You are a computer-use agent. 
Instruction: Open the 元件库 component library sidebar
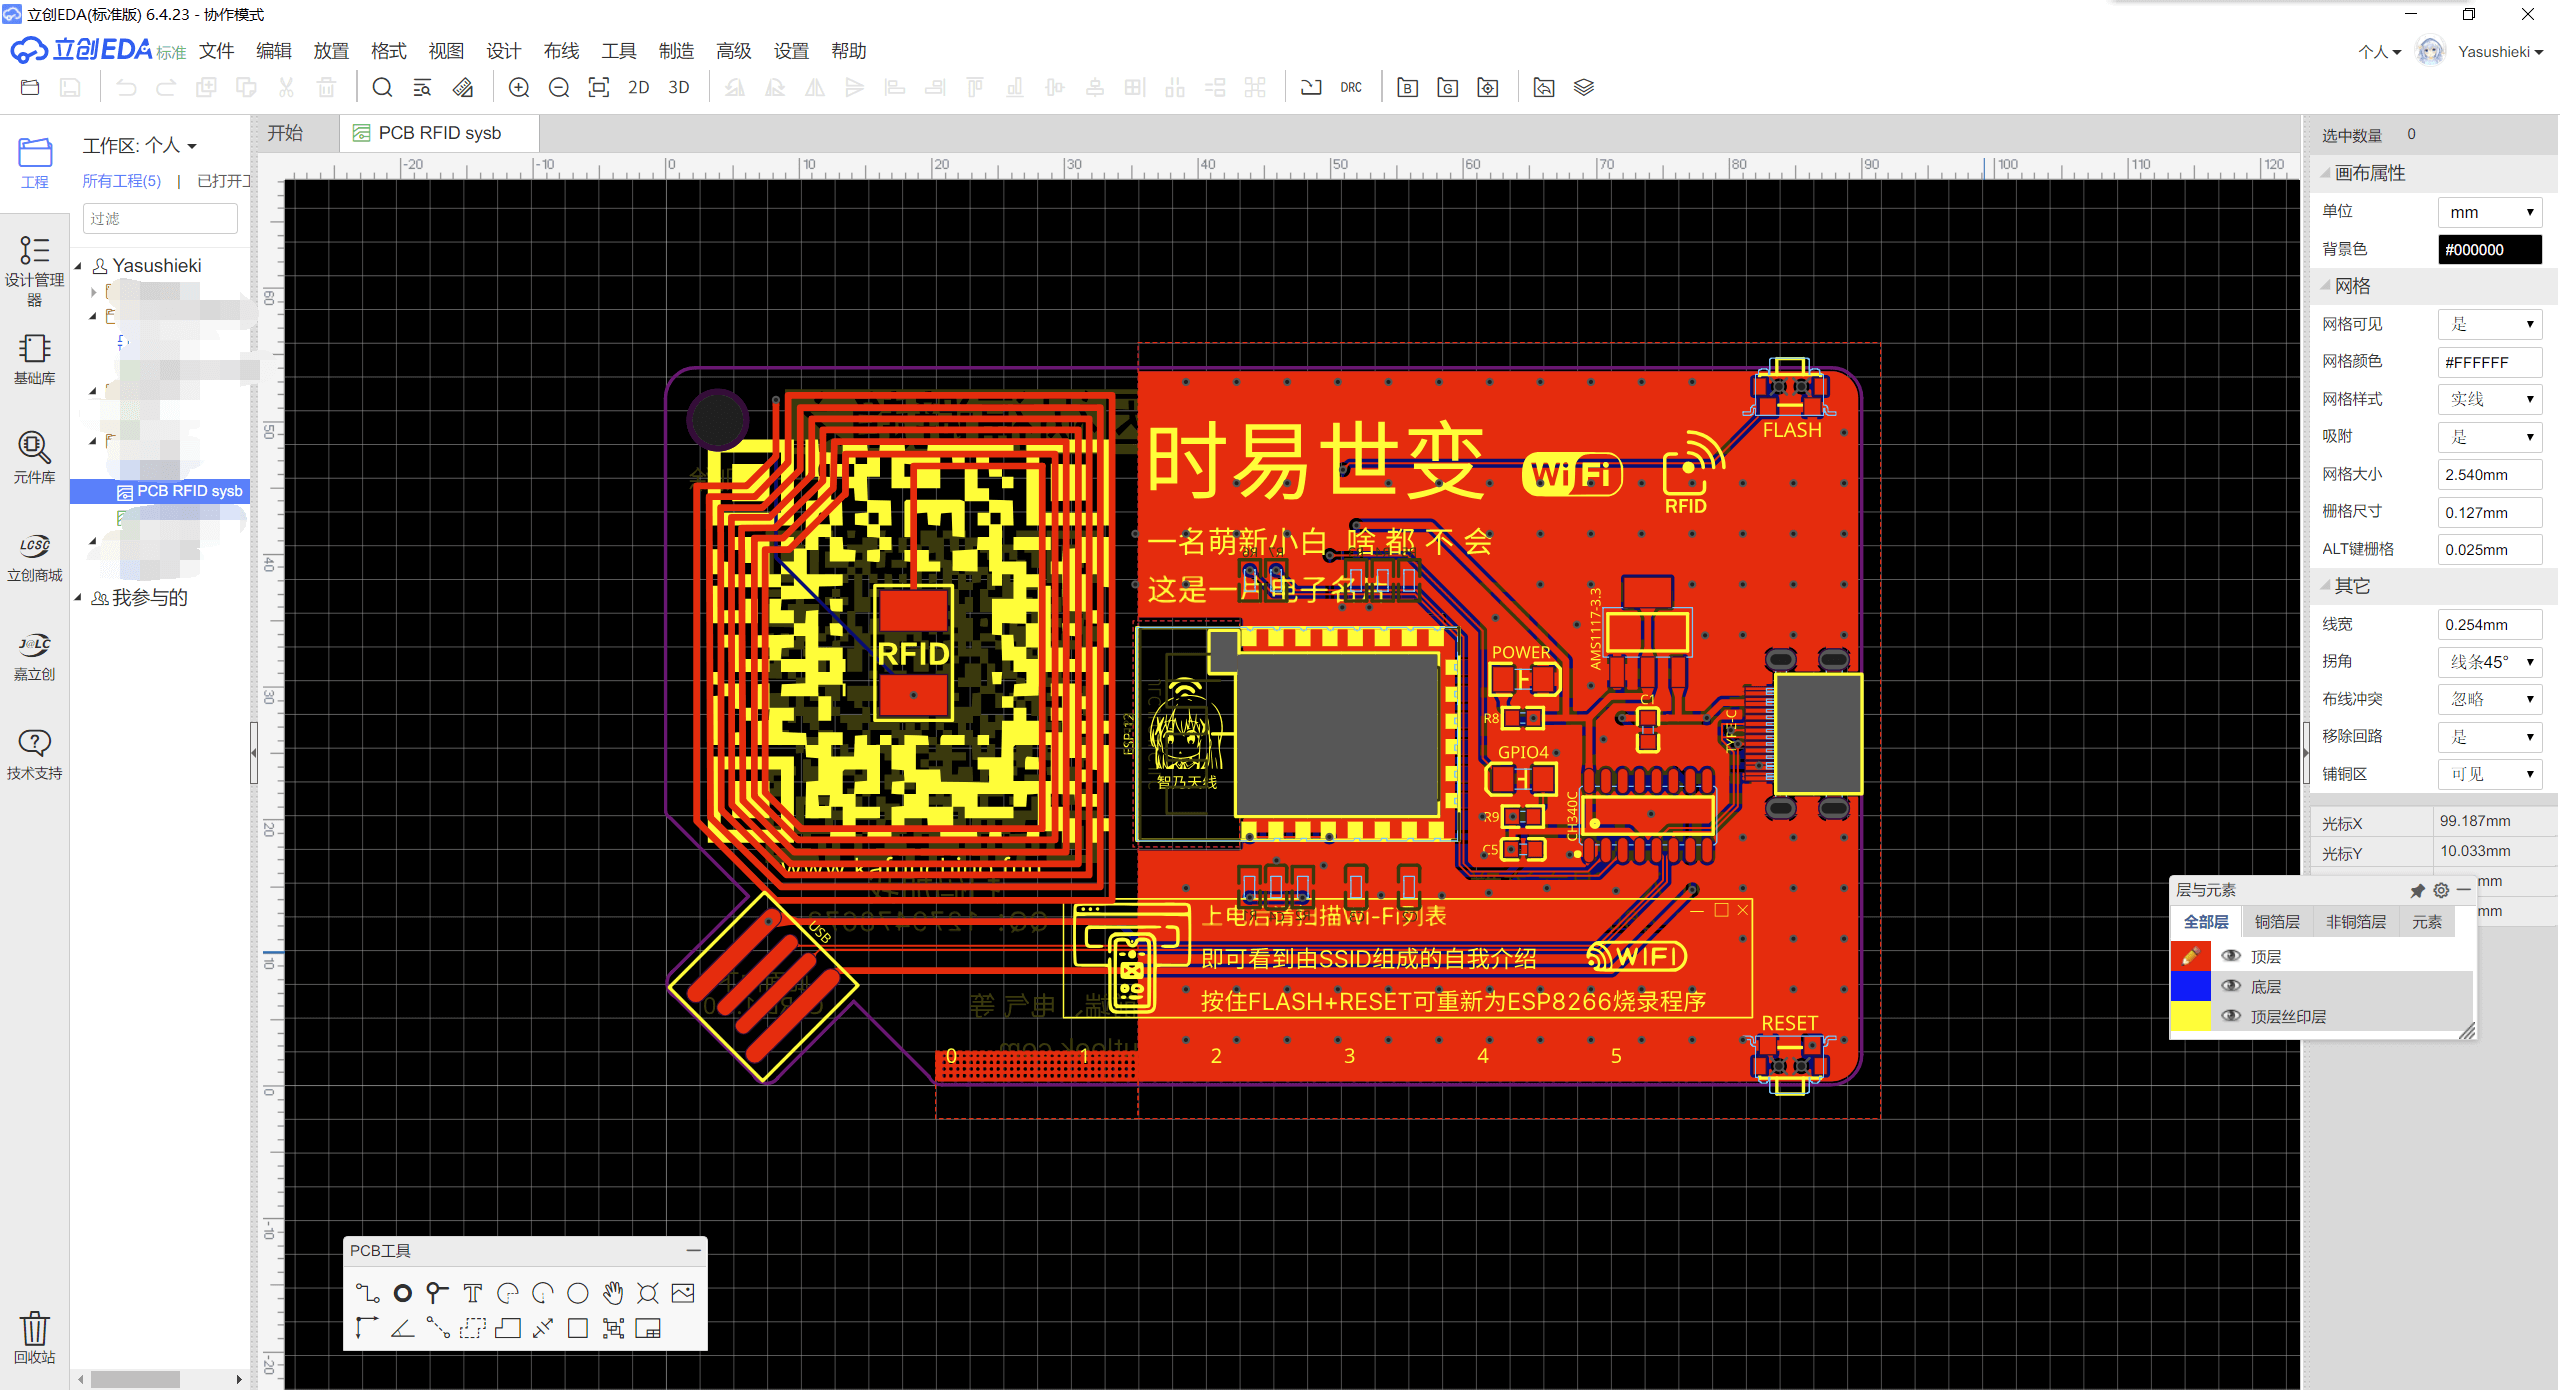(x=34, y=457)
